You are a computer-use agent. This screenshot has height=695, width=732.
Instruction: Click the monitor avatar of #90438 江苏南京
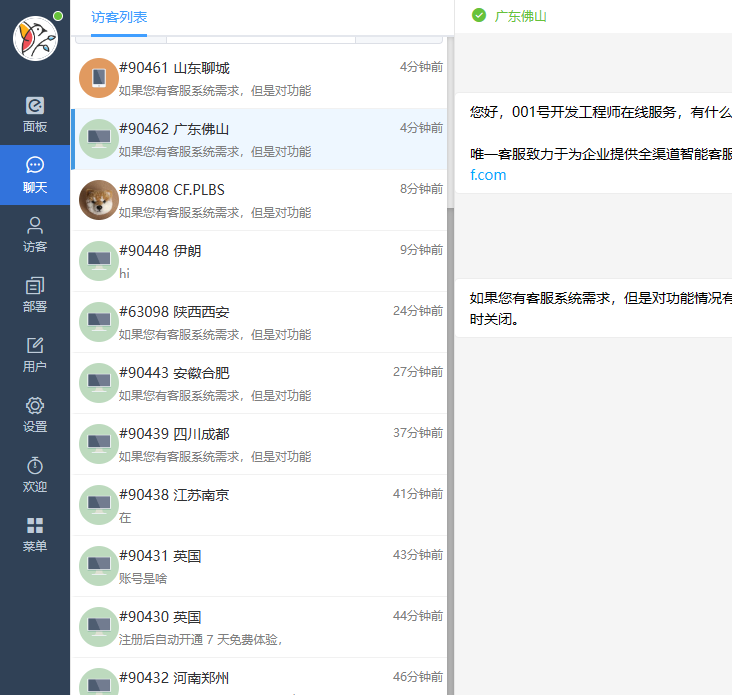coord(99,505)
